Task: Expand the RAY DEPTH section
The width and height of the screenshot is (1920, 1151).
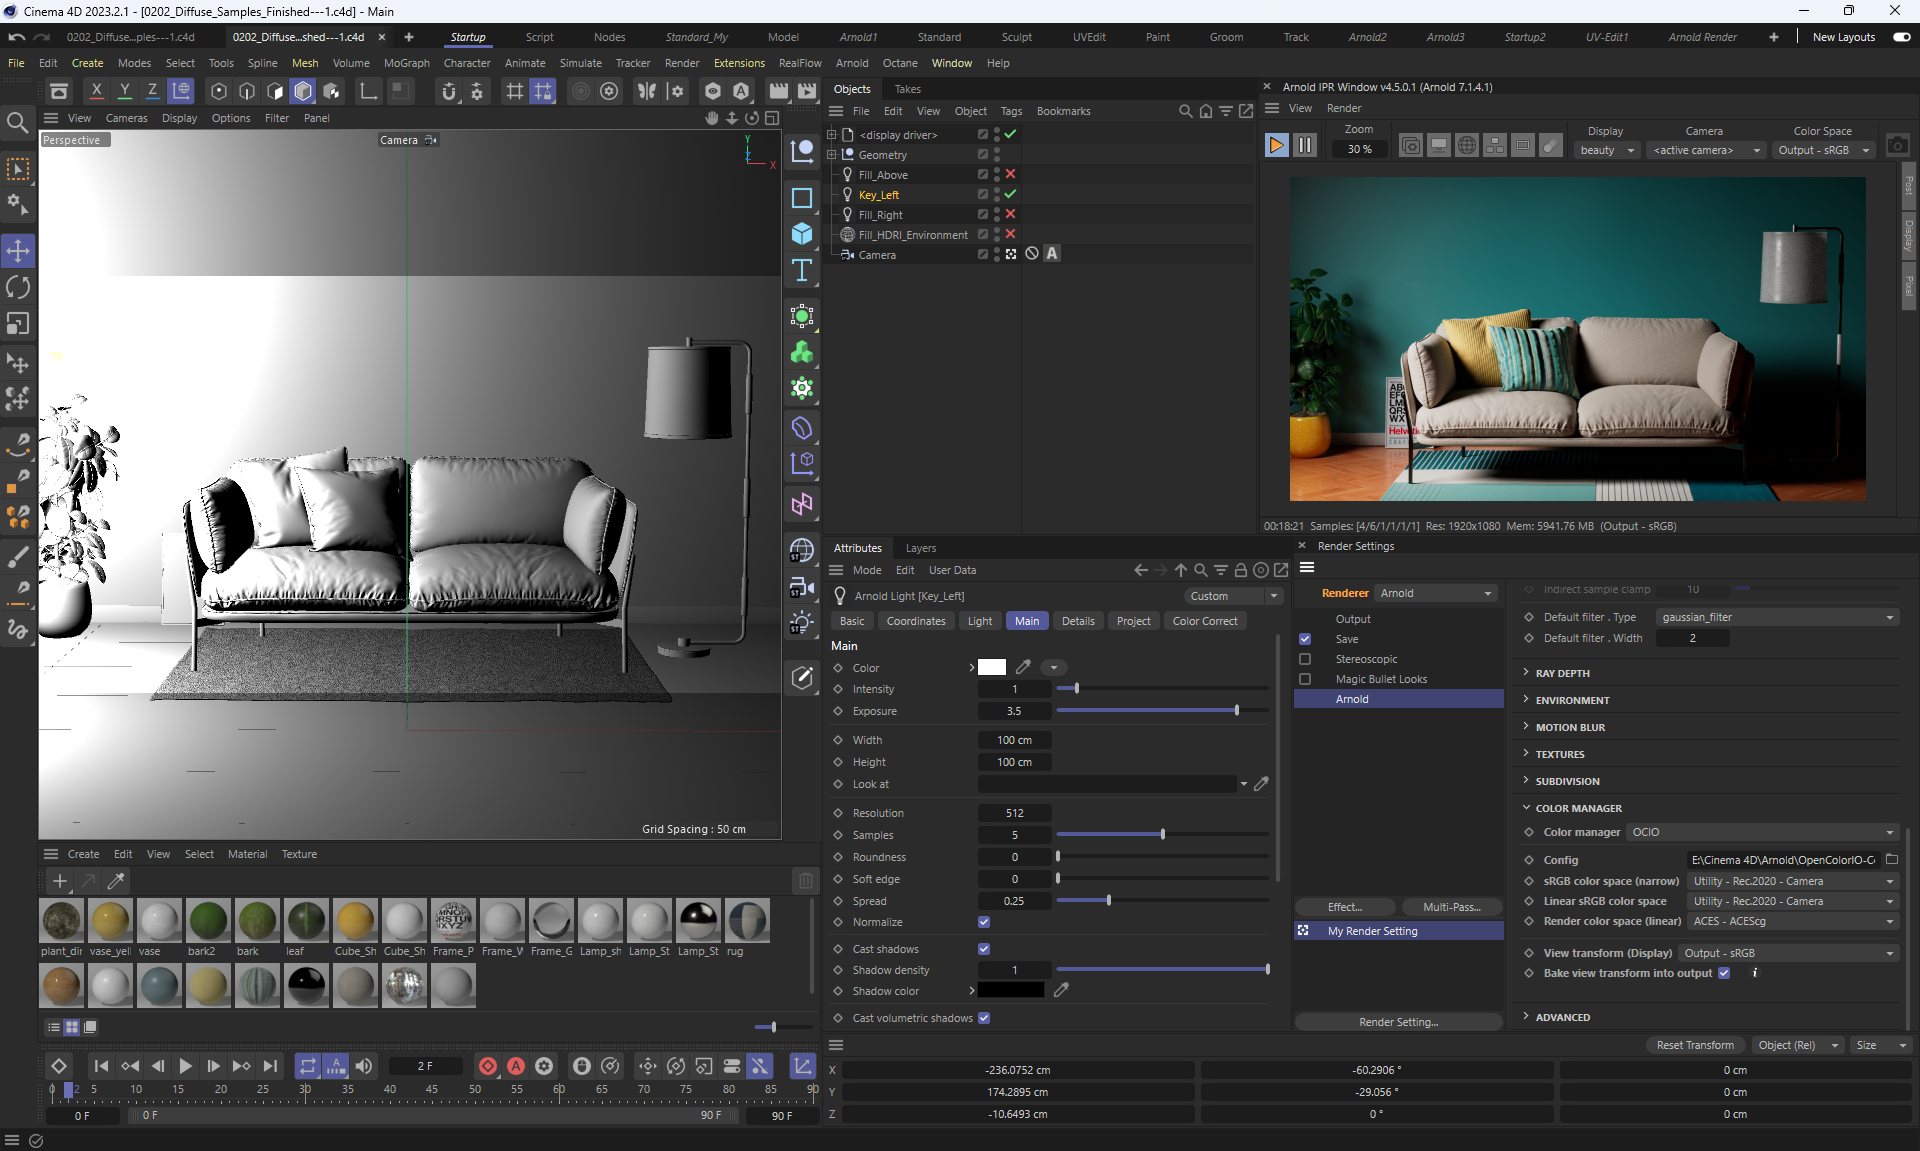Action: tap(1562, 673)
